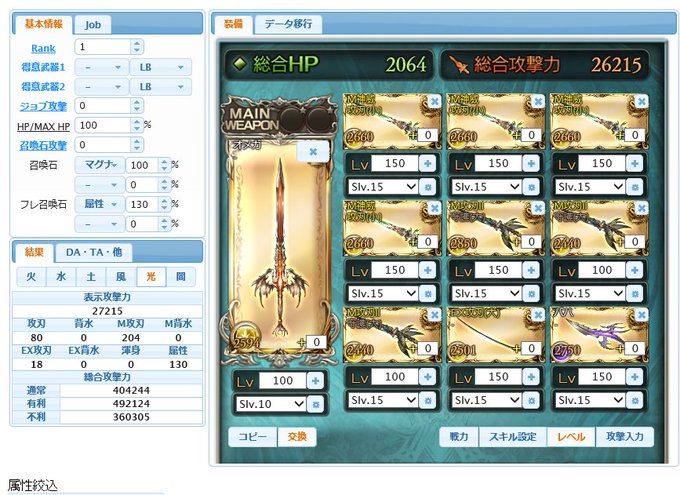Remove the バハ 2750 weapon with X
Screen dimensions: 680x495
click(641, 315)
